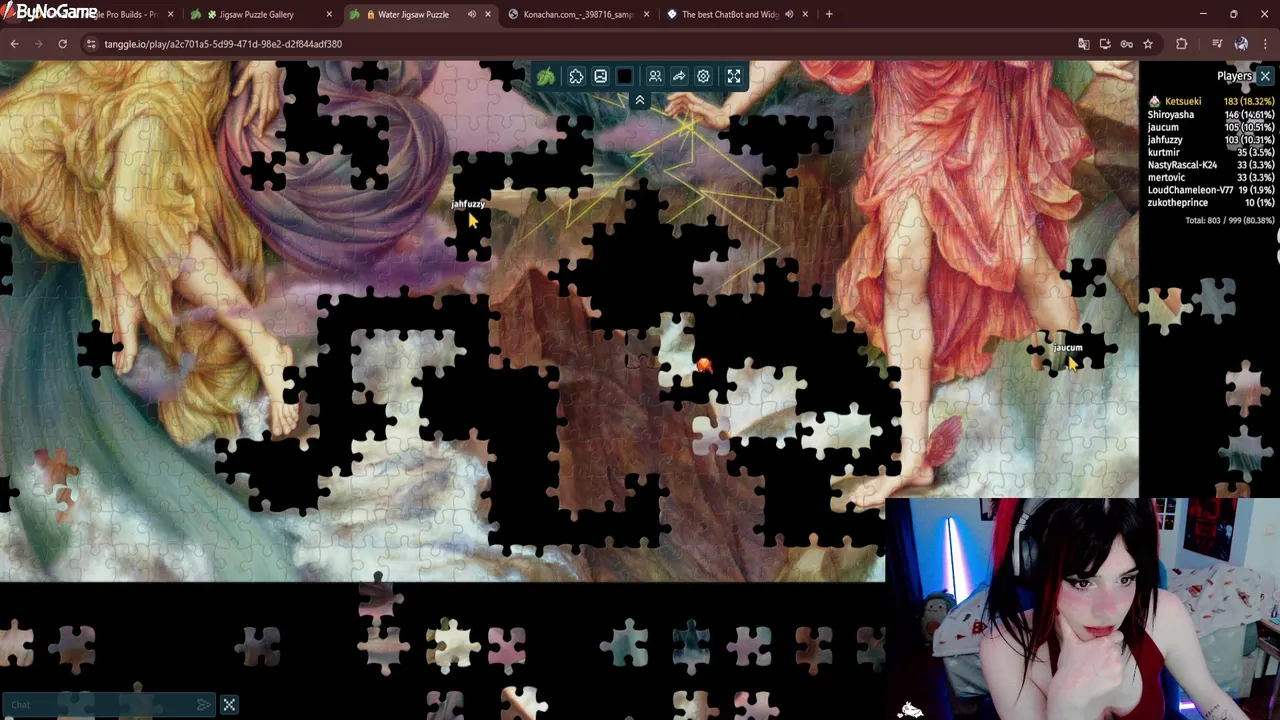This screenshot has height=720, width=1280.
Task: Bookmark this page star icon
Action: click(x=1148, y=44)
